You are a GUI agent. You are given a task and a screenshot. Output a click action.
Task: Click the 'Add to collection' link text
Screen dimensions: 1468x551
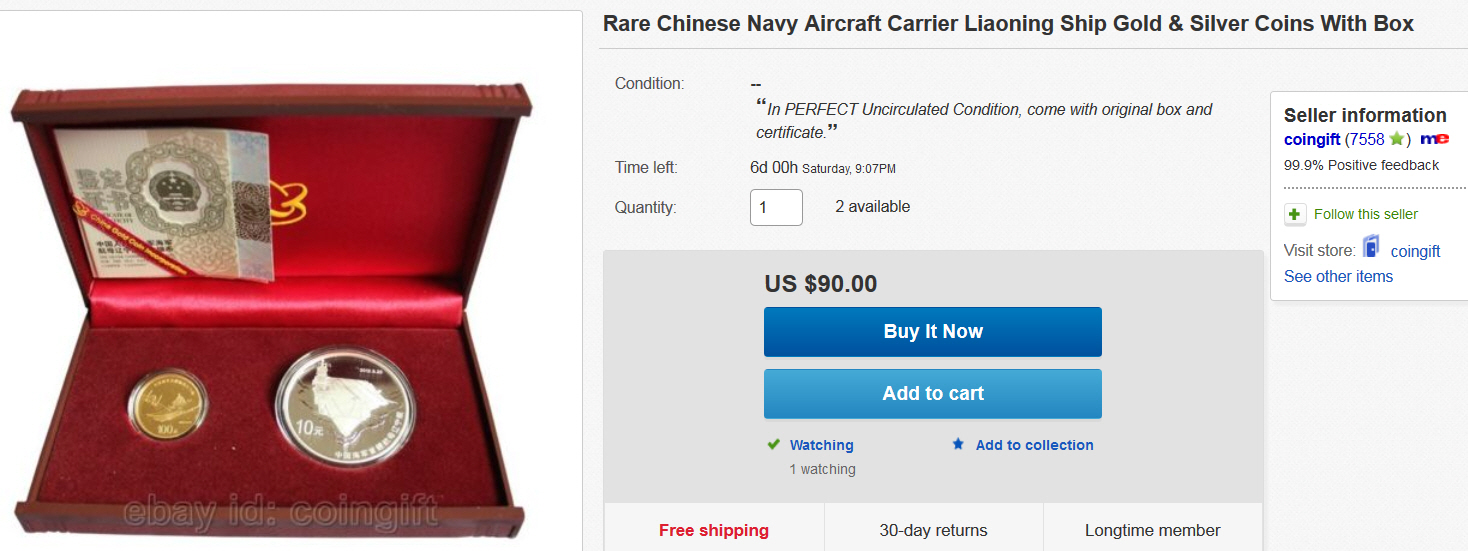pyautogui.click(x=1034, y=445)
